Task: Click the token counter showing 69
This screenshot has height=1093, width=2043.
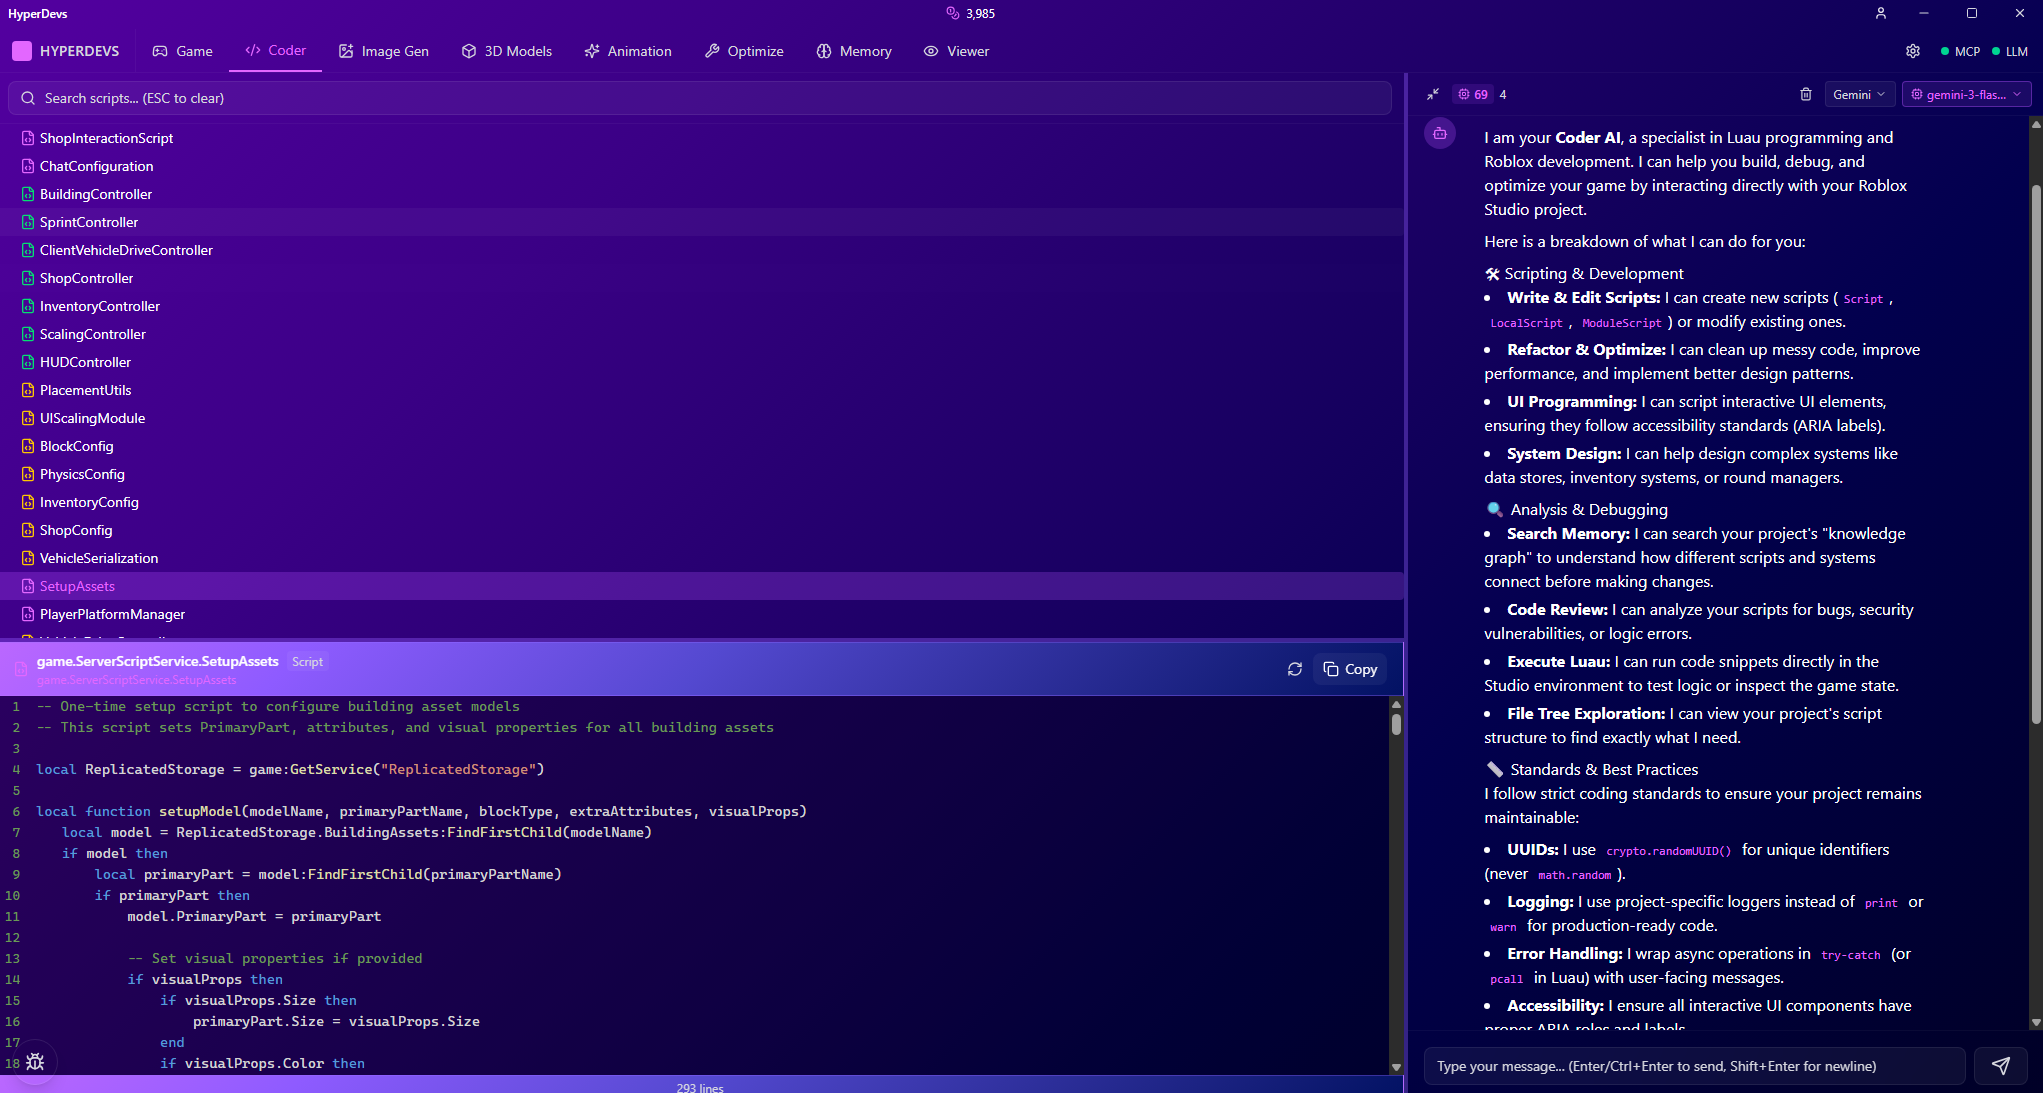Action: (1473, 94)
